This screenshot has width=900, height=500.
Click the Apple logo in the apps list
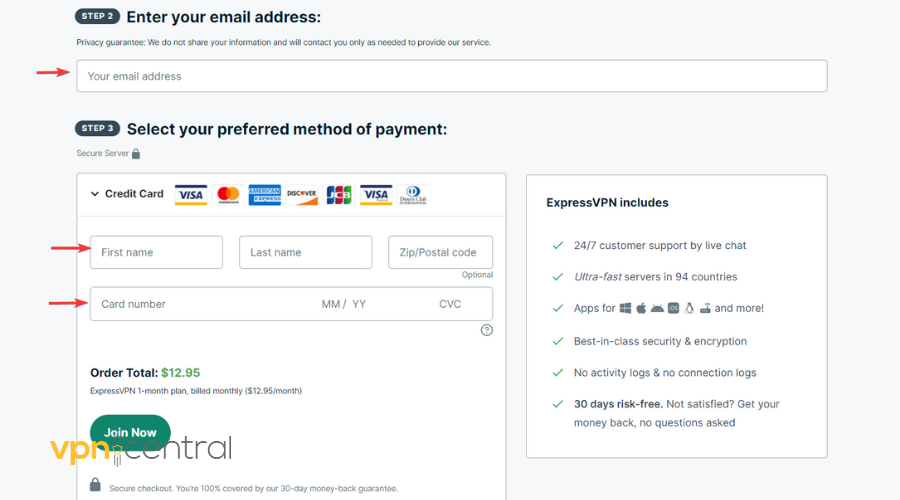(x=642, y=308)
